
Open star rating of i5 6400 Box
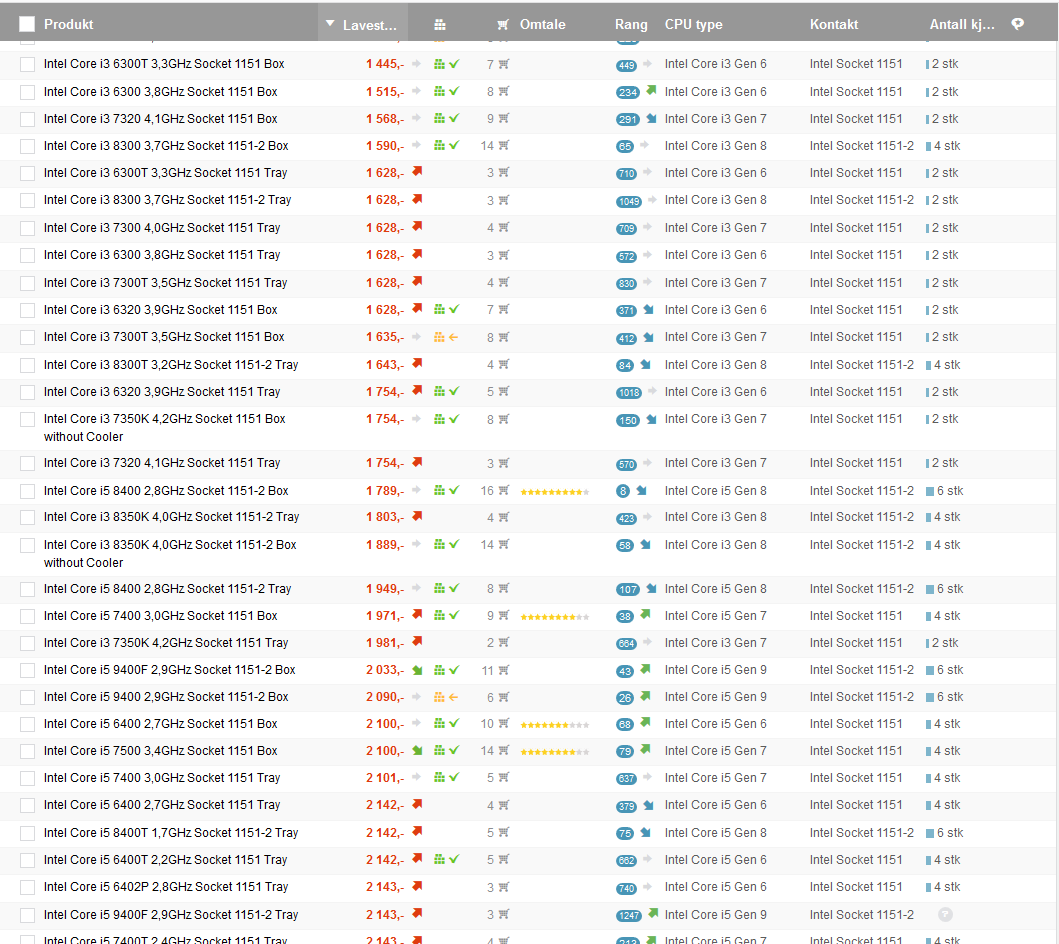point(554,725)
